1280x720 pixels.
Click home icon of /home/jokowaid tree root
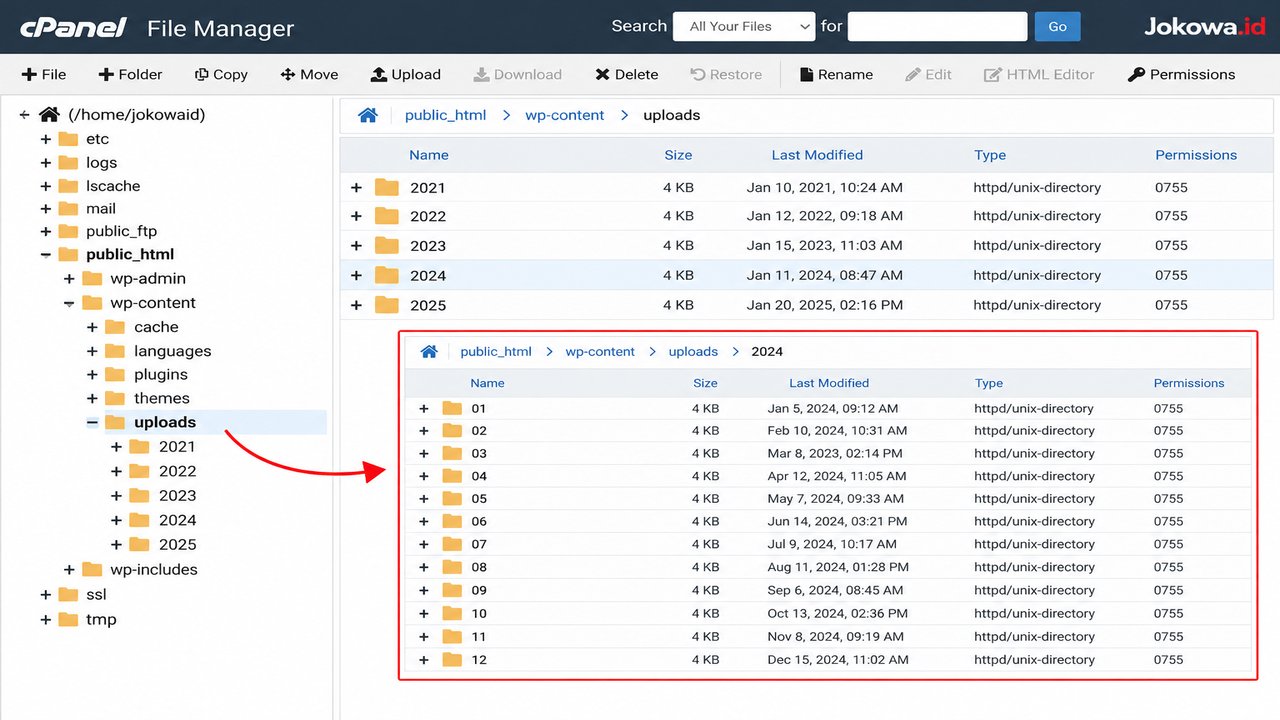tap(49, 114)
